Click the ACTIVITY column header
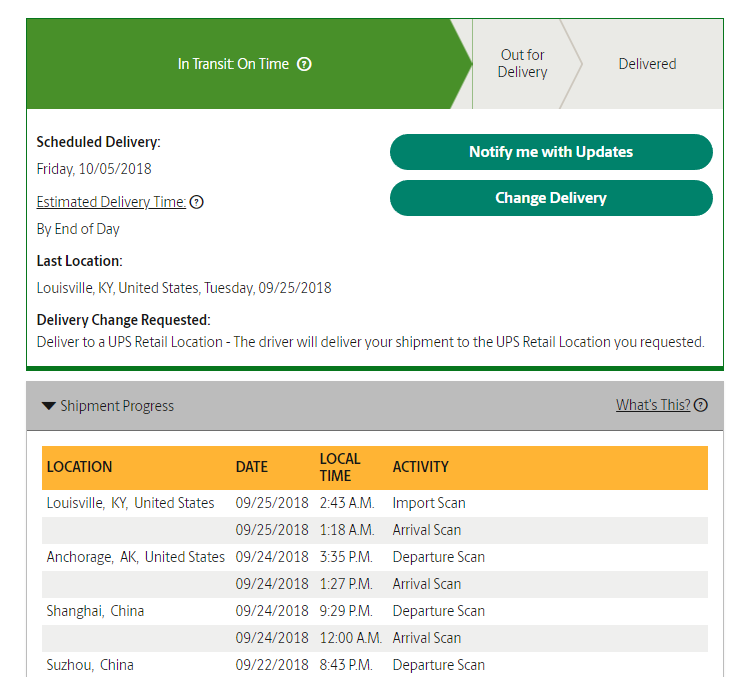 tap(420, 467)
